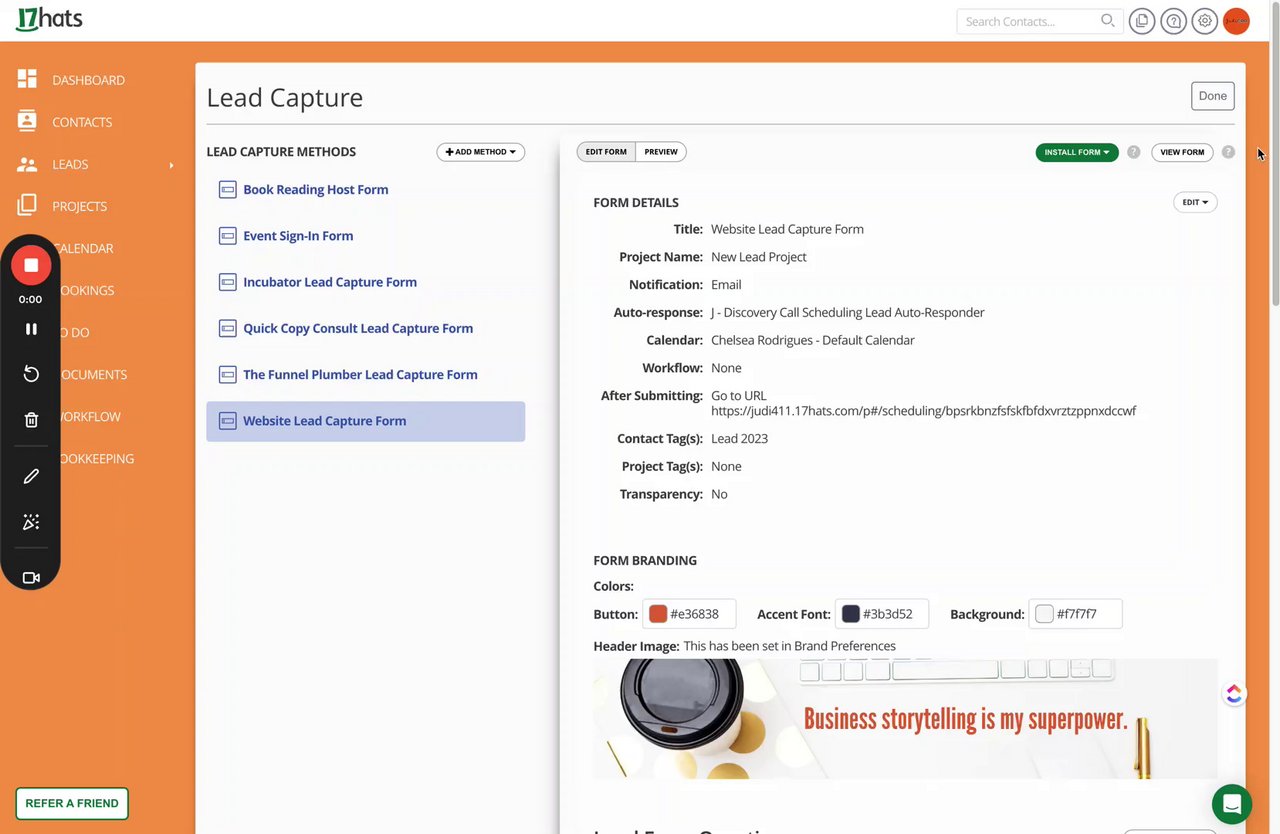The width and height of the screenshot is (1280, 834).
Task: Open the help question mark icon in the top bar
Action: click(x=1174, y=21)
